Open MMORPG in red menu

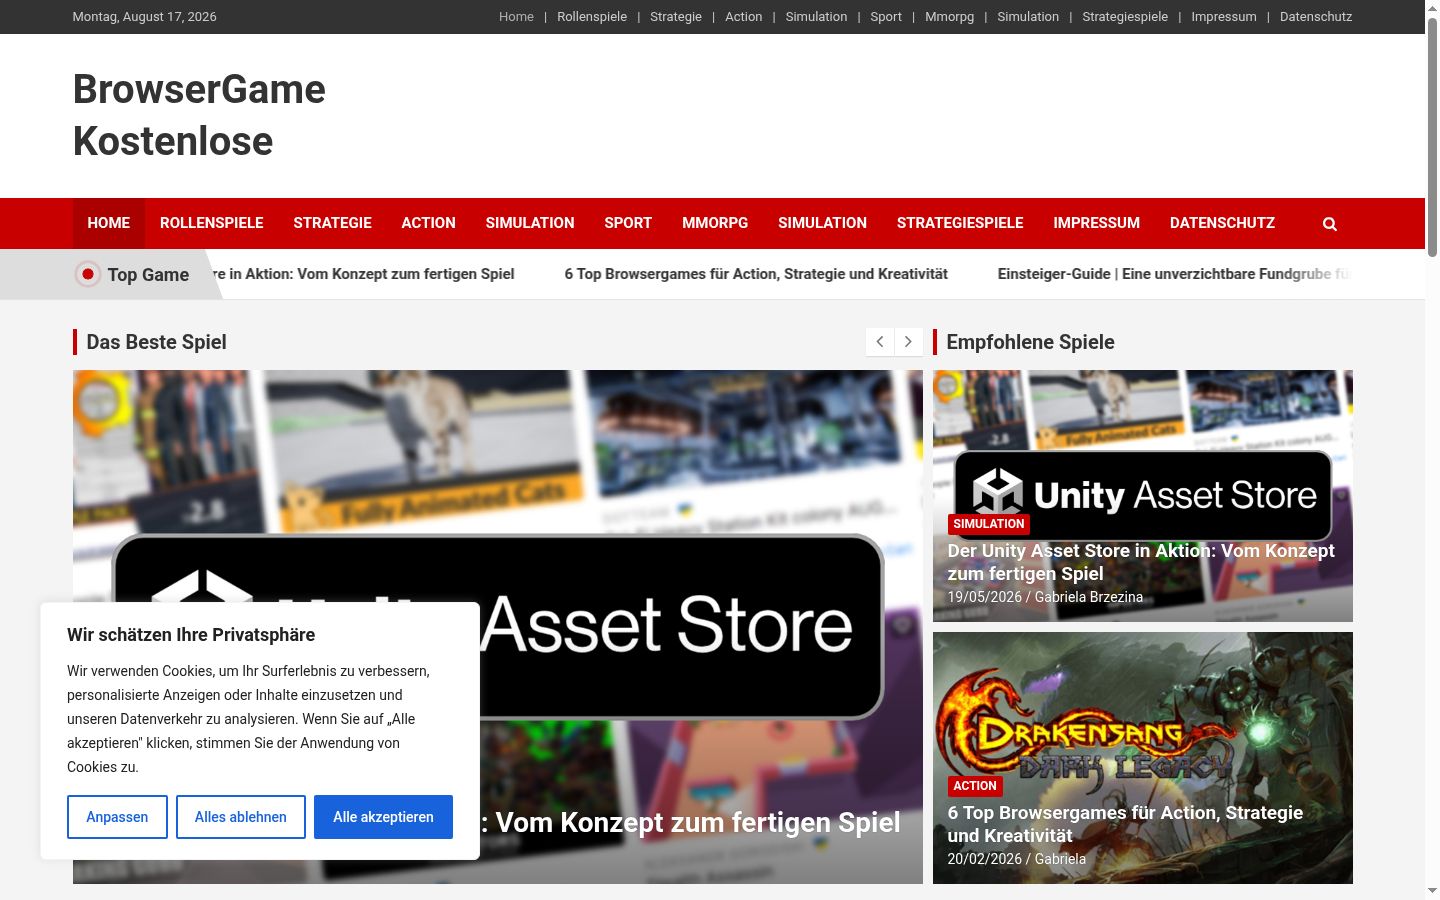click(715, 223)
